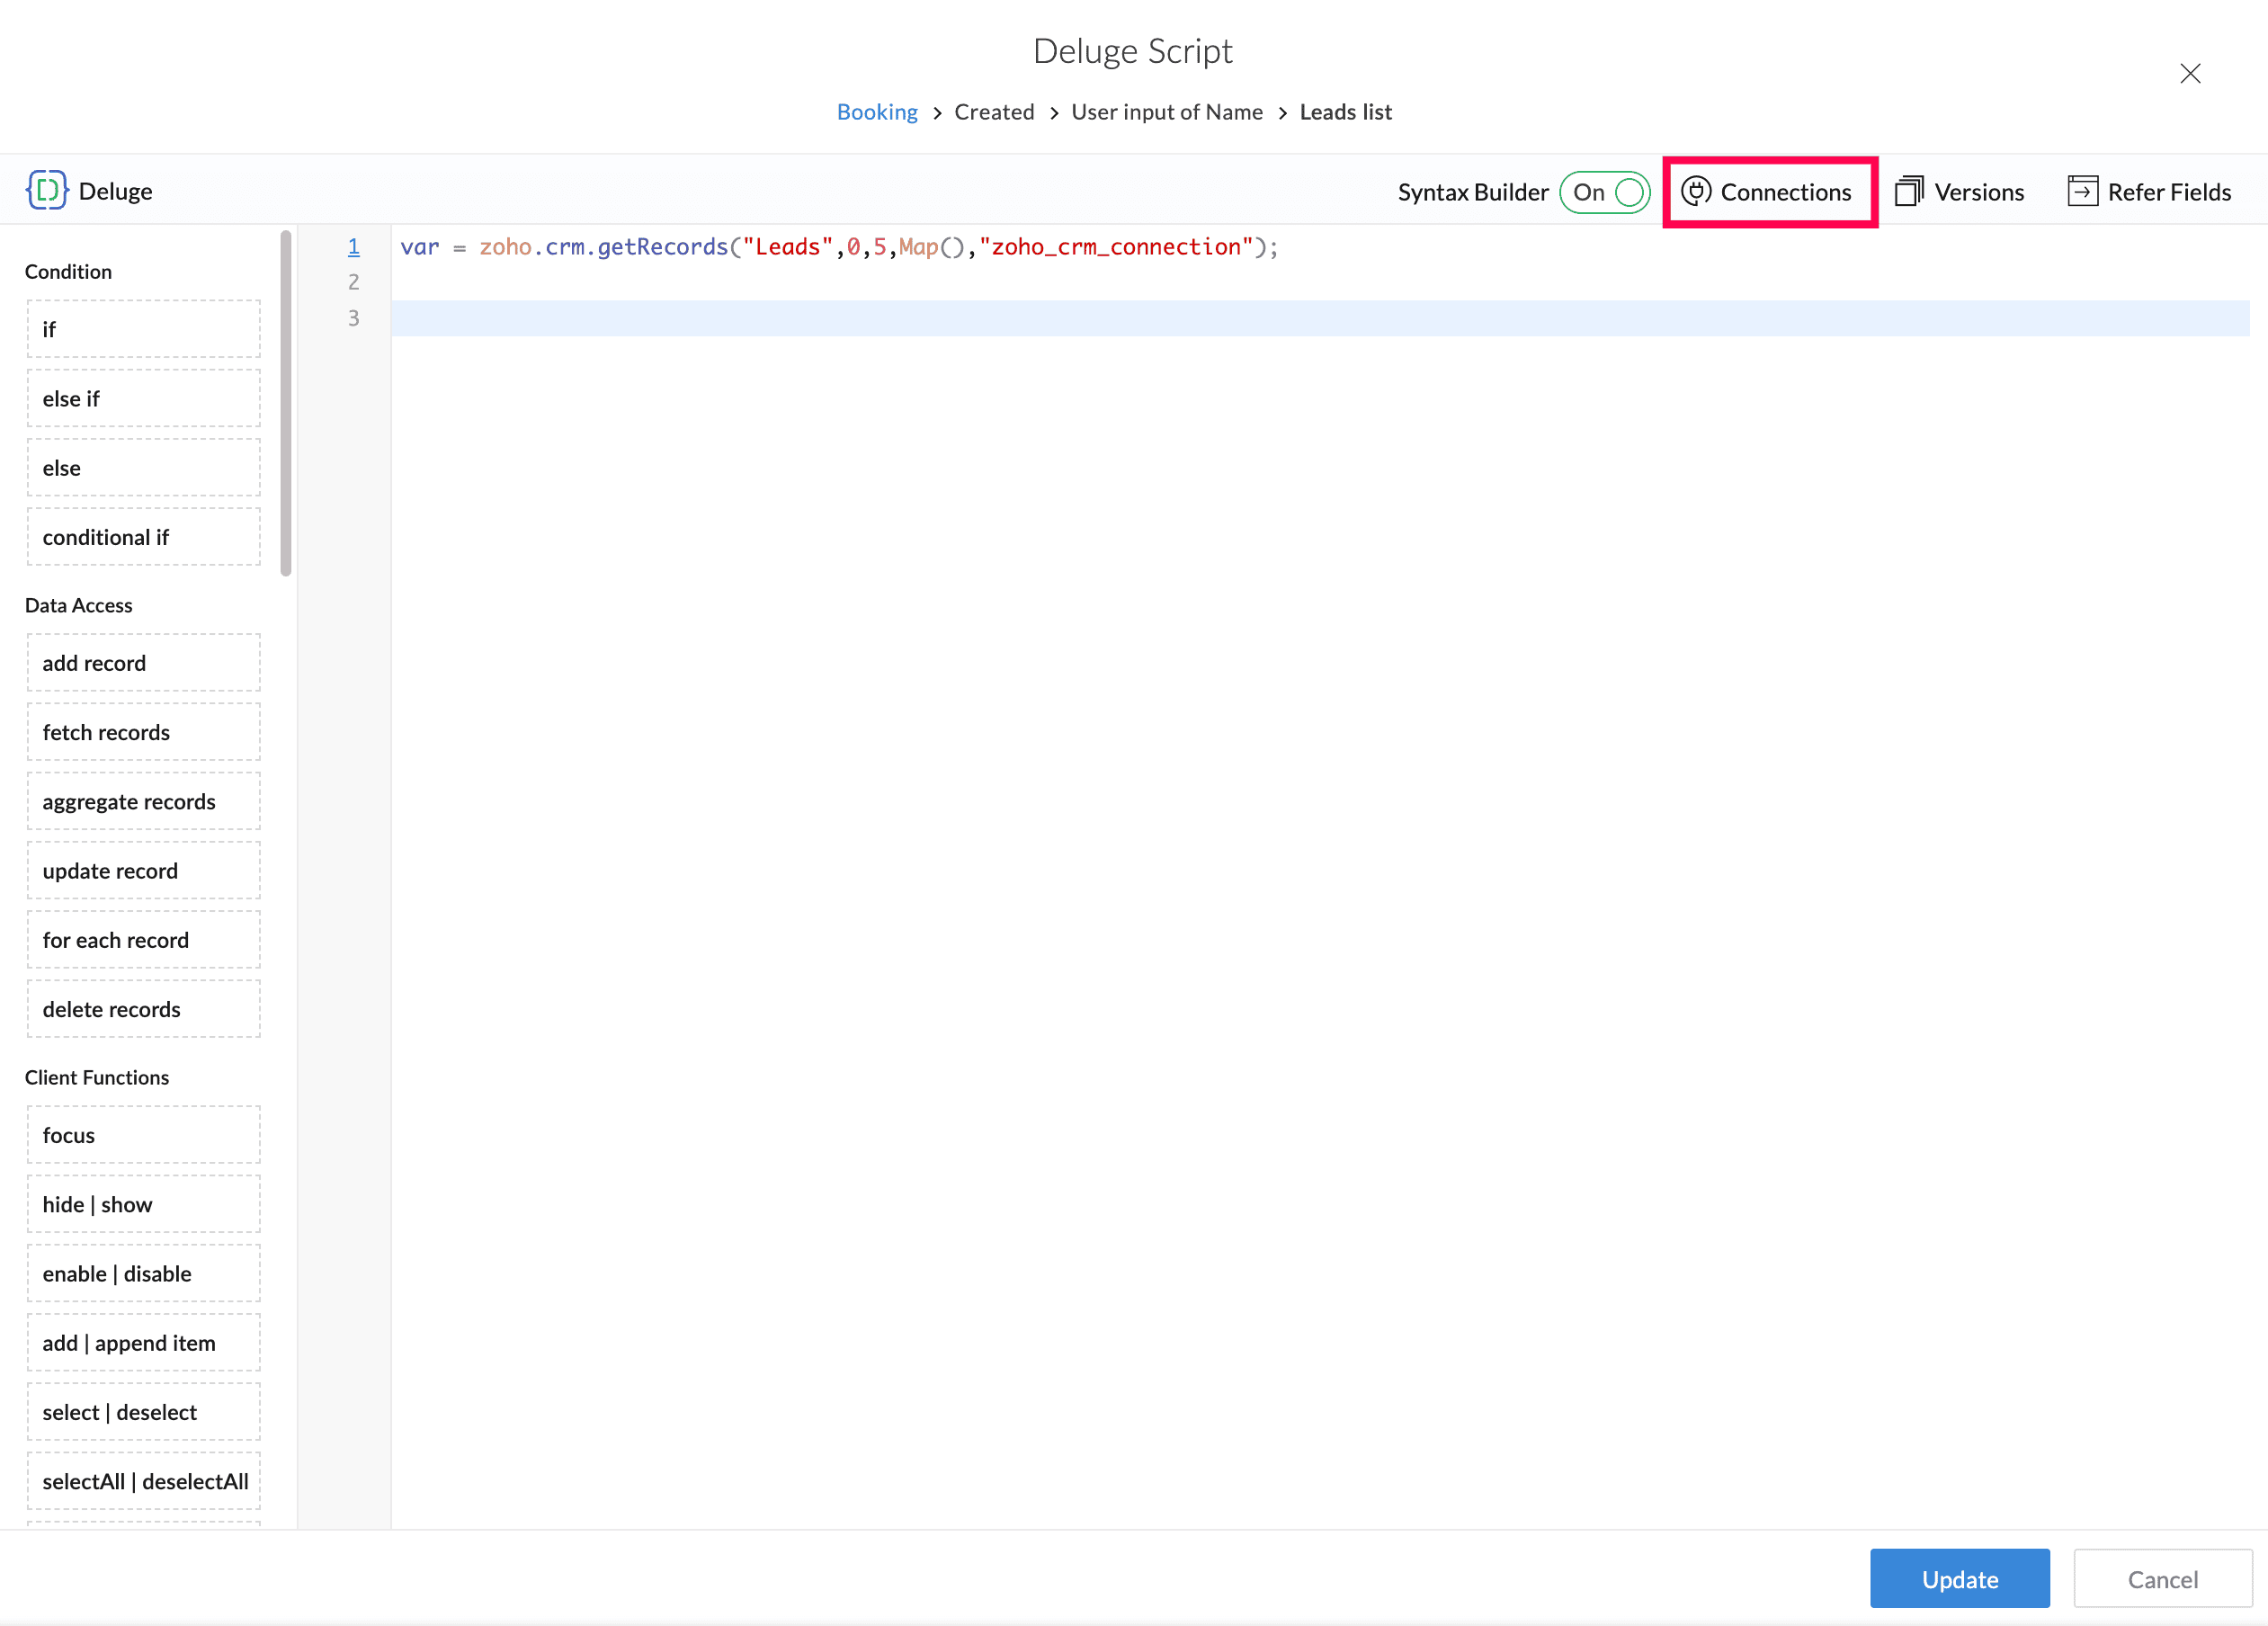Click the Deluge logo icon
The height and width of the screenshot is (1626, 2268).
pos(47,190)
